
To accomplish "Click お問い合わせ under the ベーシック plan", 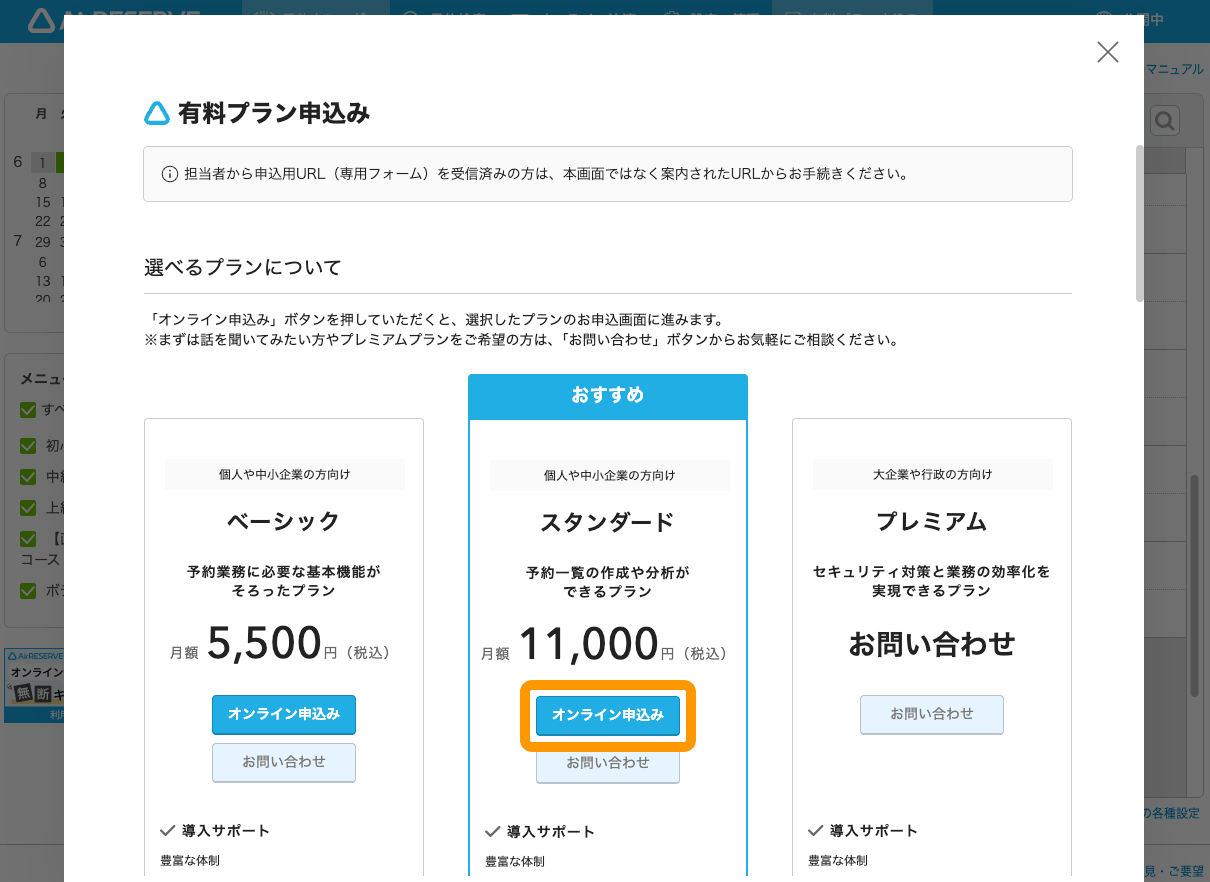I will click(x=284, y=762).
